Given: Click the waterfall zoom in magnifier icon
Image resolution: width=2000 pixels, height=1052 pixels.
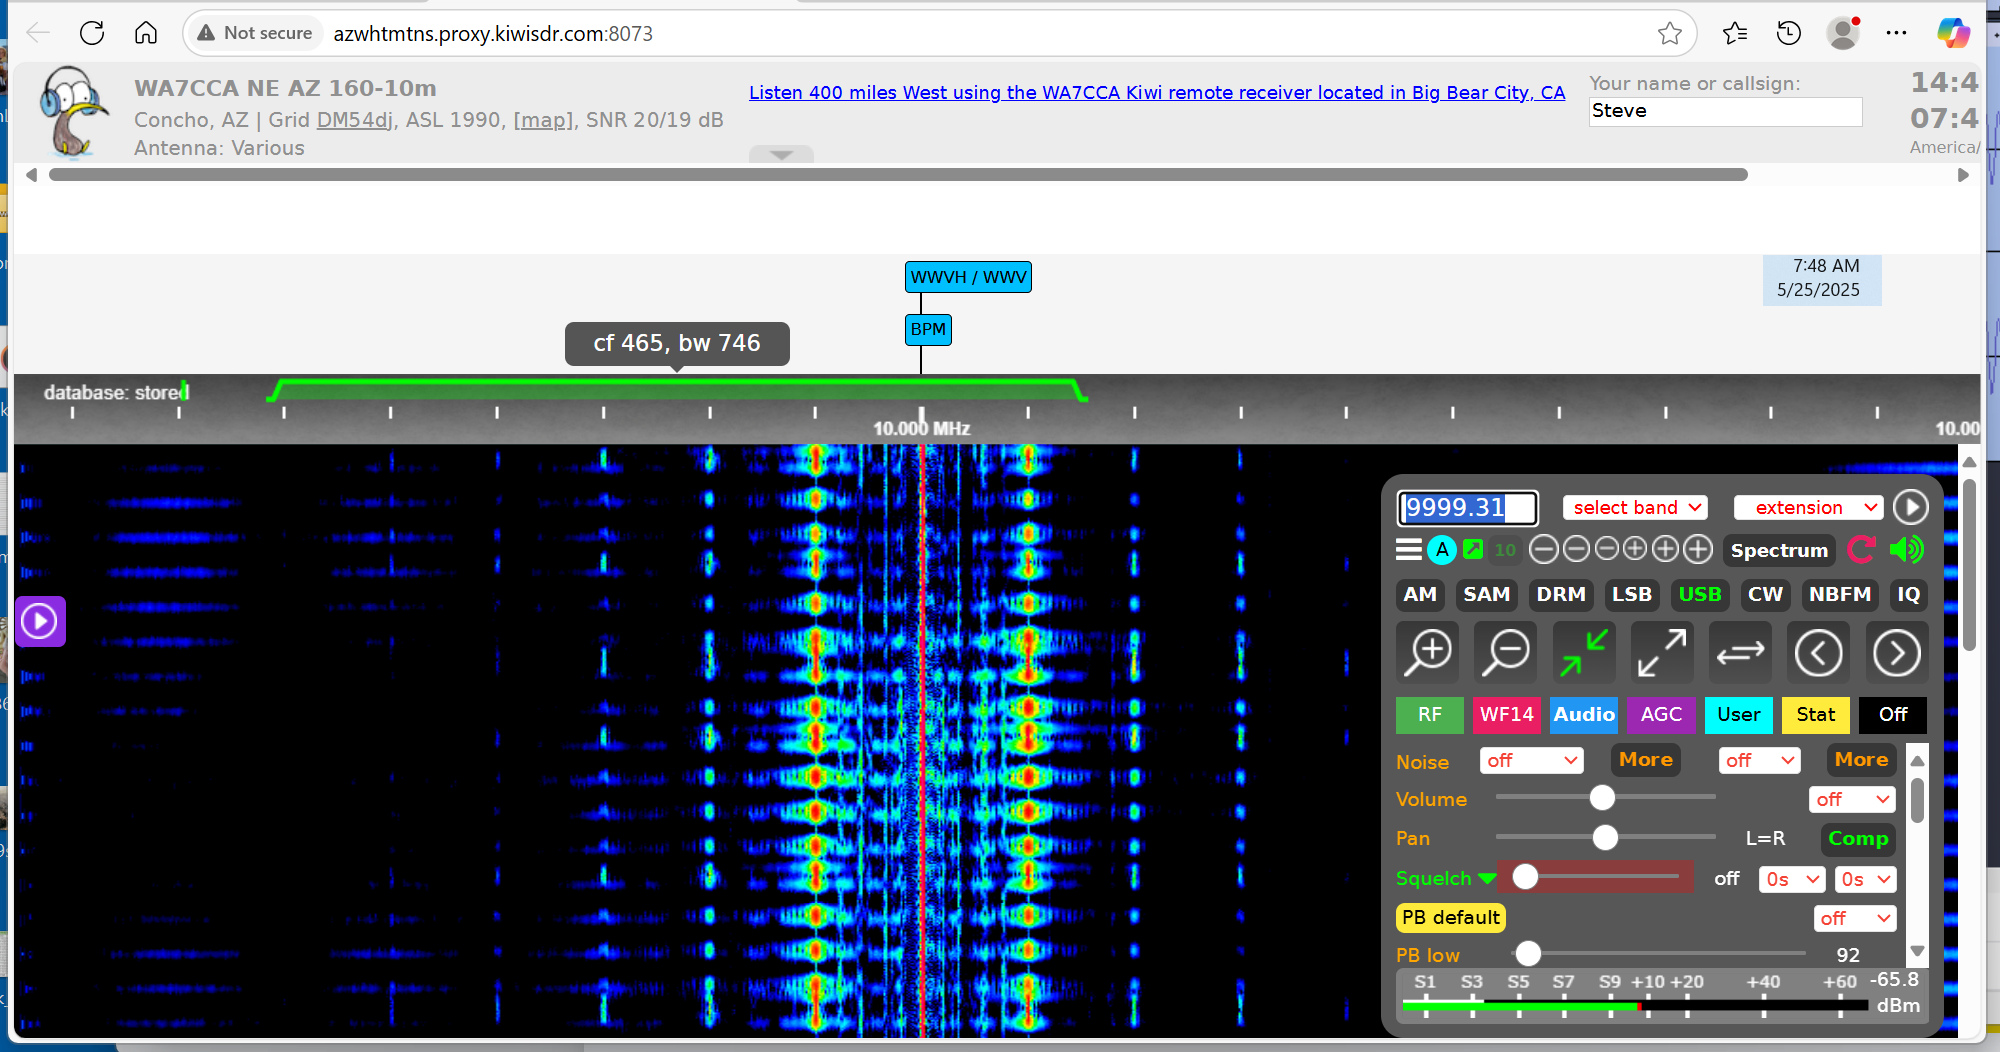Looking at the screenshot, I should point(1428,653).
